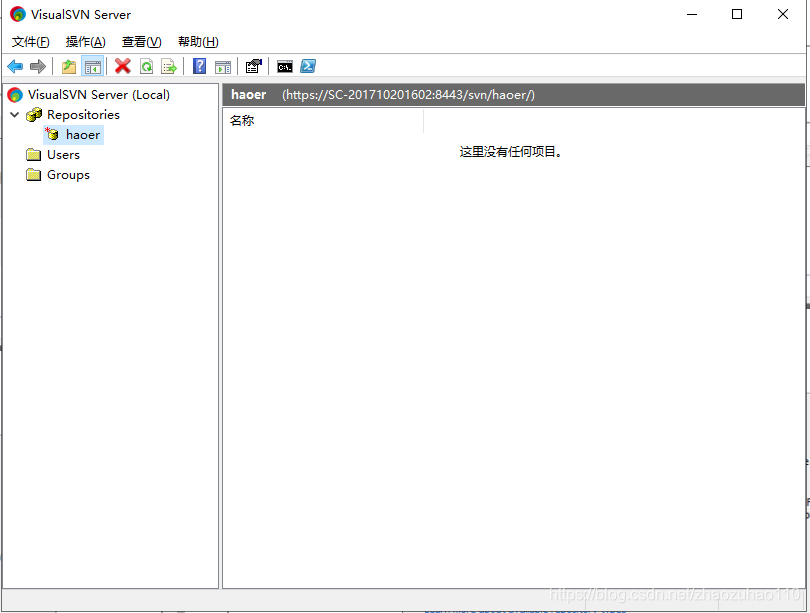Click the Repositories node icon

click(34, 115)
